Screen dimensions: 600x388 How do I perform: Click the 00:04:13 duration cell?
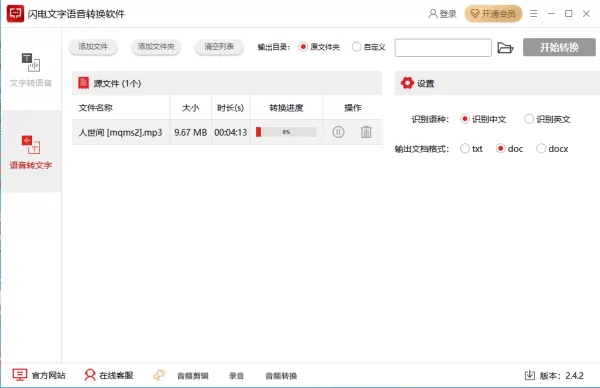(x=230, y=132)
